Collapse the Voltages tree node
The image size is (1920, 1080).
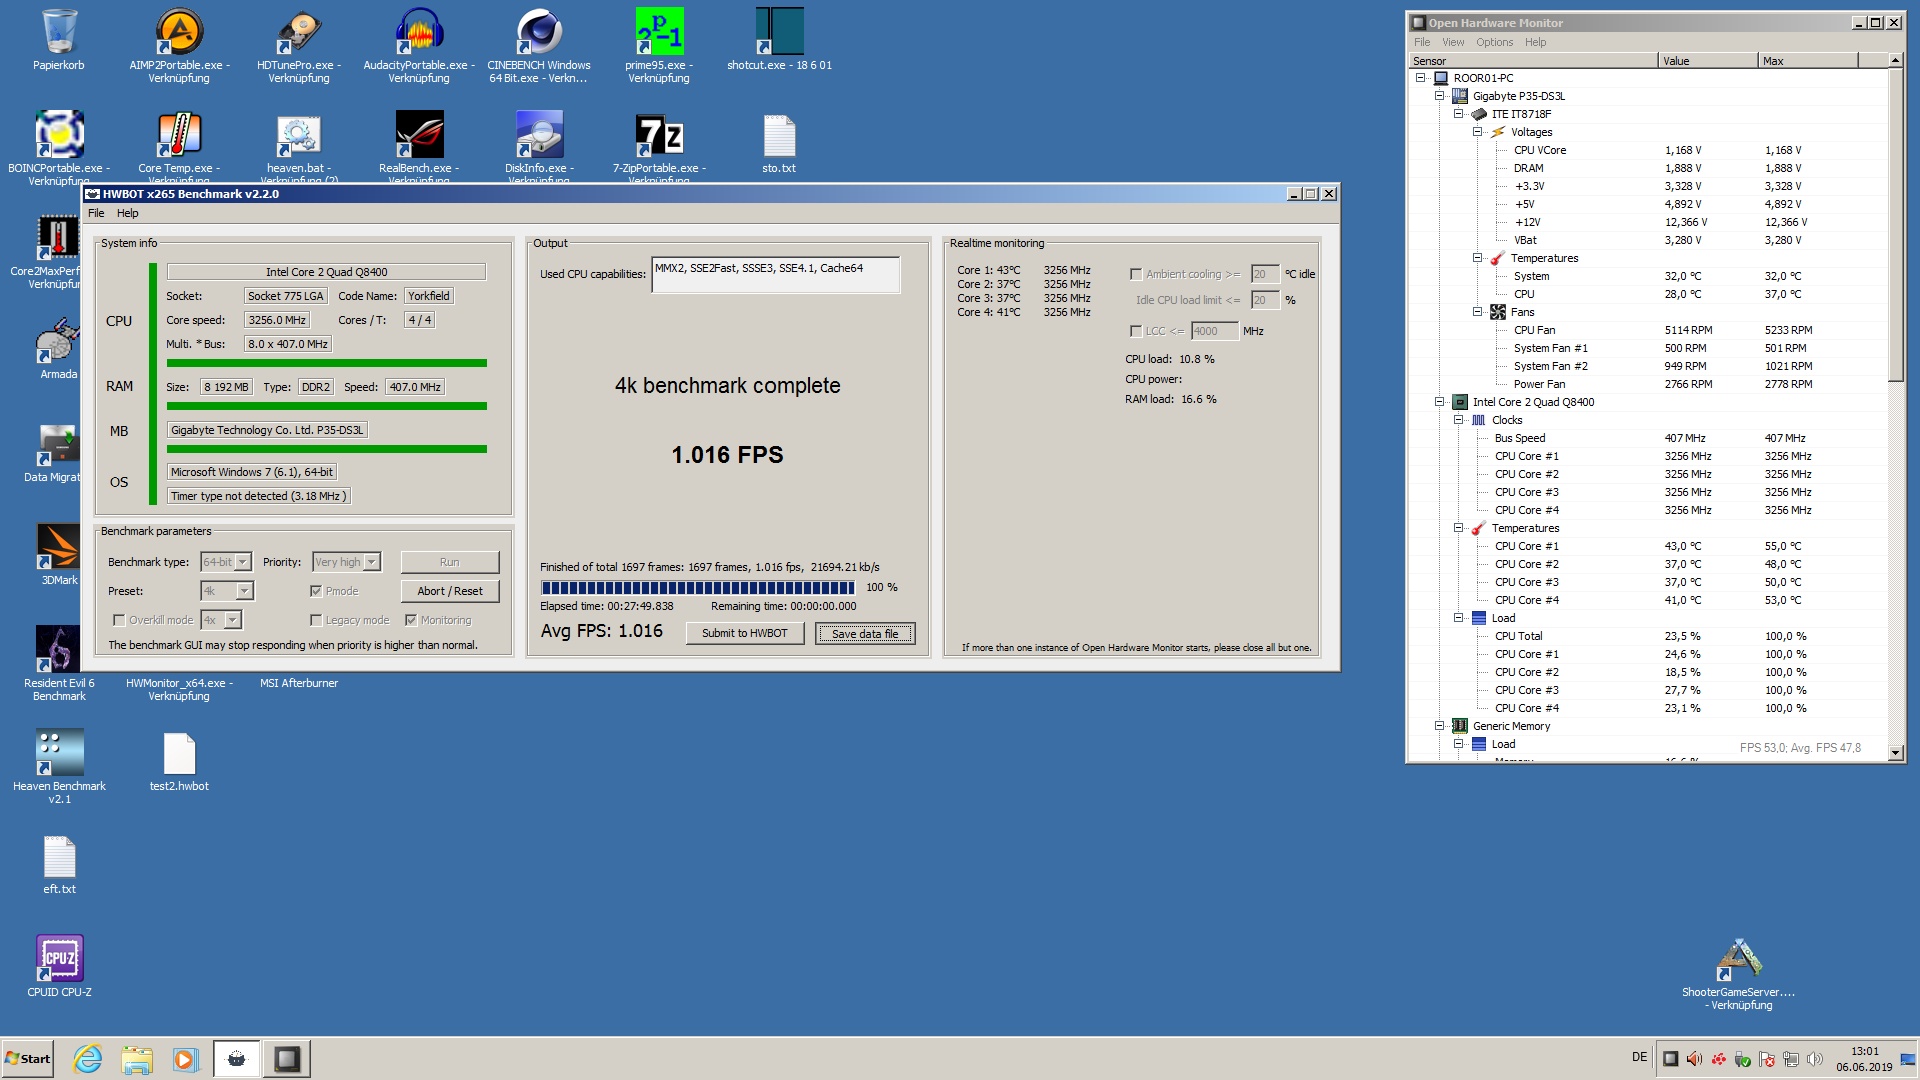[1477, 132]
